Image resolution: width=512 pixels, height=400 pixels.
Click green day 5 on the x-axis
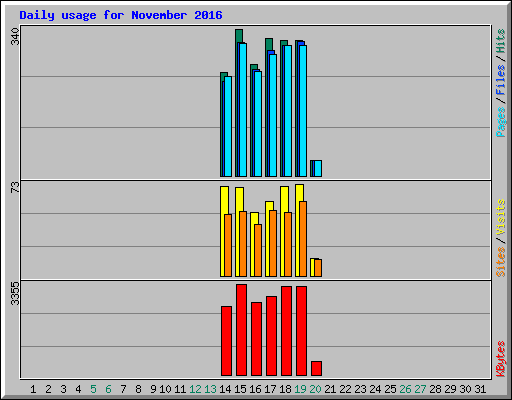(93, 389)
